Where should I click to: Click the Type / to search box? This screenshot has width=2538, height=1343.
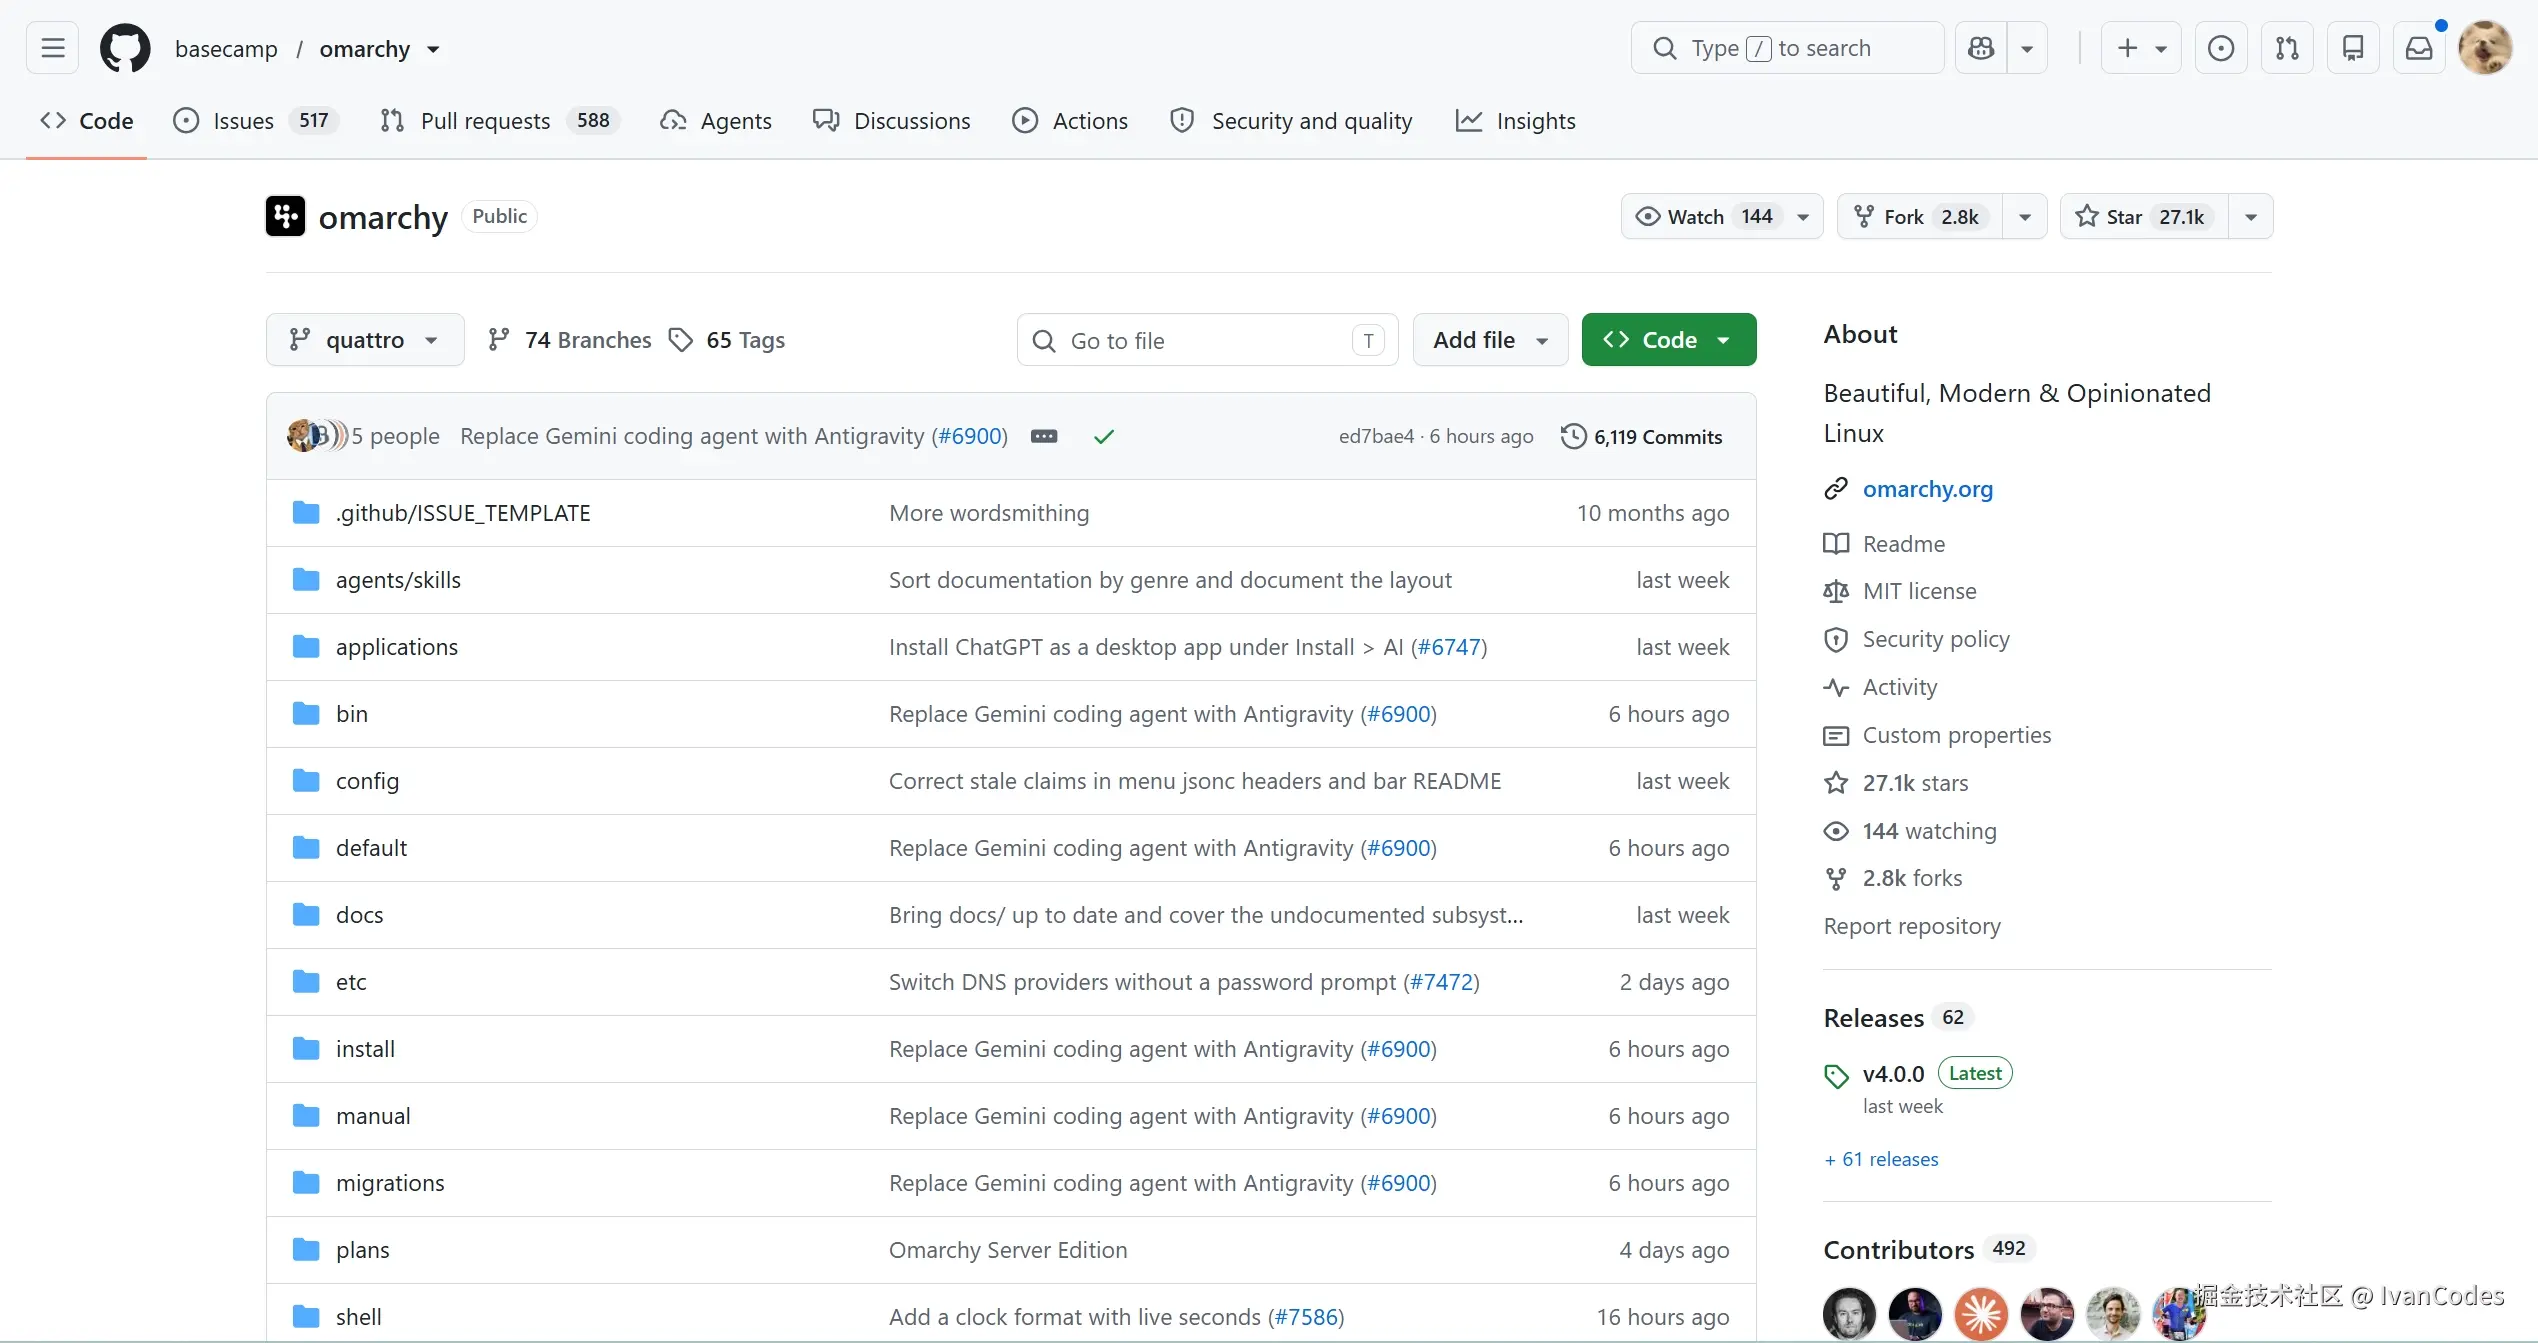pyautogui.click(x=1787, y=48)
